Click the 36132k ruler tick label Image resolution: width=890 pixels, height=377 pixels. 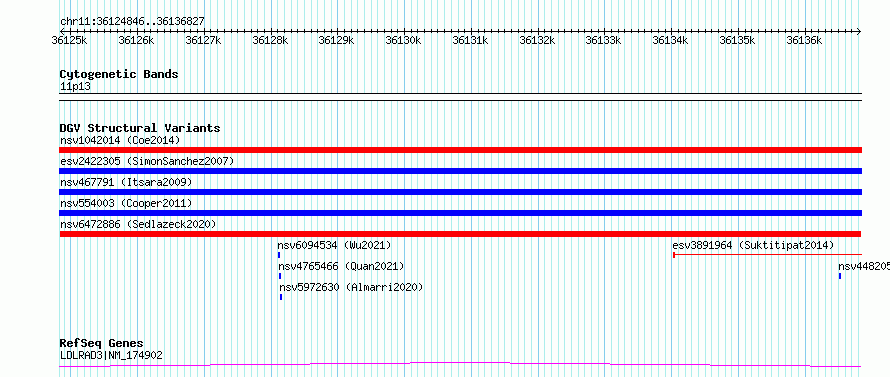pyautogui.click(x=537, y=40)
